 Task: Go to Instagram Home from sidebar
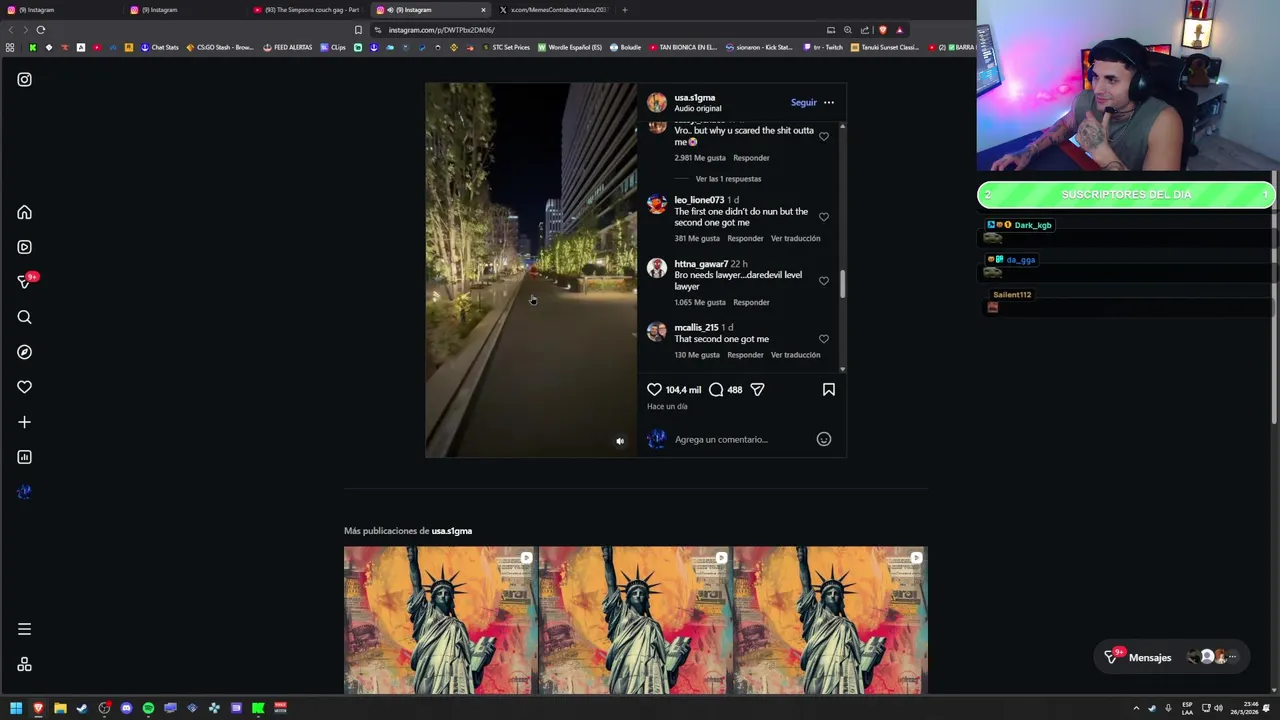click(x=24, y=212)
